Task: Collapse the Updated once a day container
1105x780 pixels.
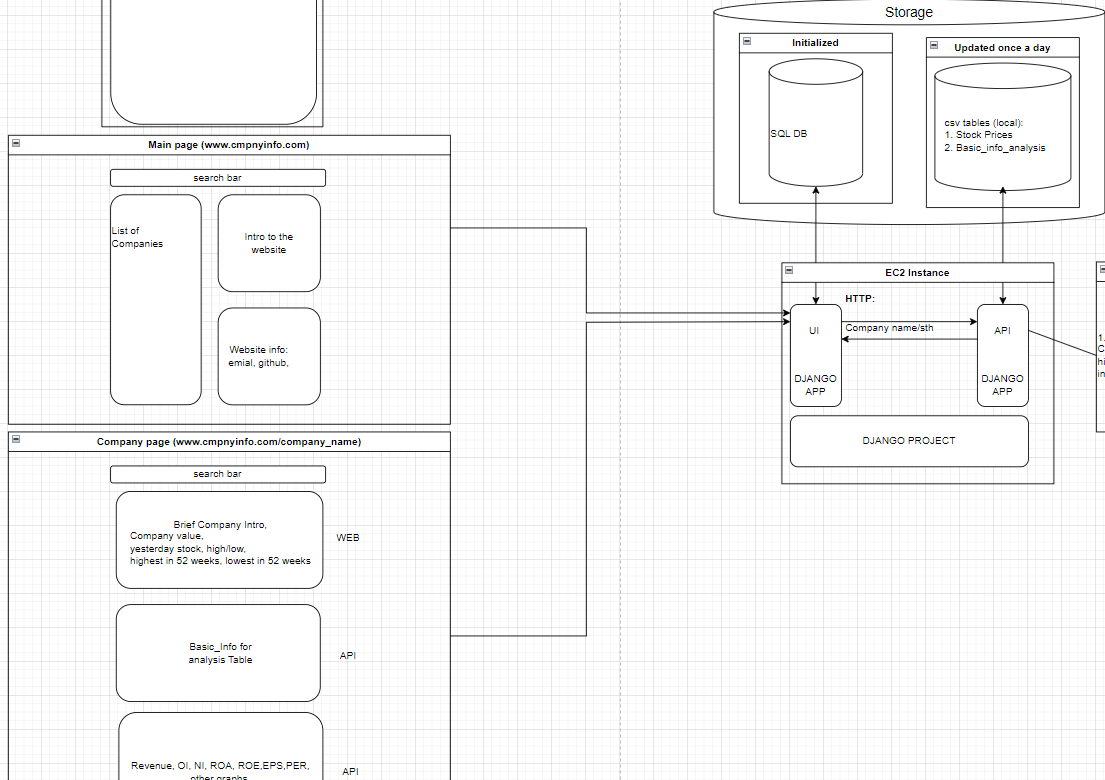Action: click(x=934, y=45)
